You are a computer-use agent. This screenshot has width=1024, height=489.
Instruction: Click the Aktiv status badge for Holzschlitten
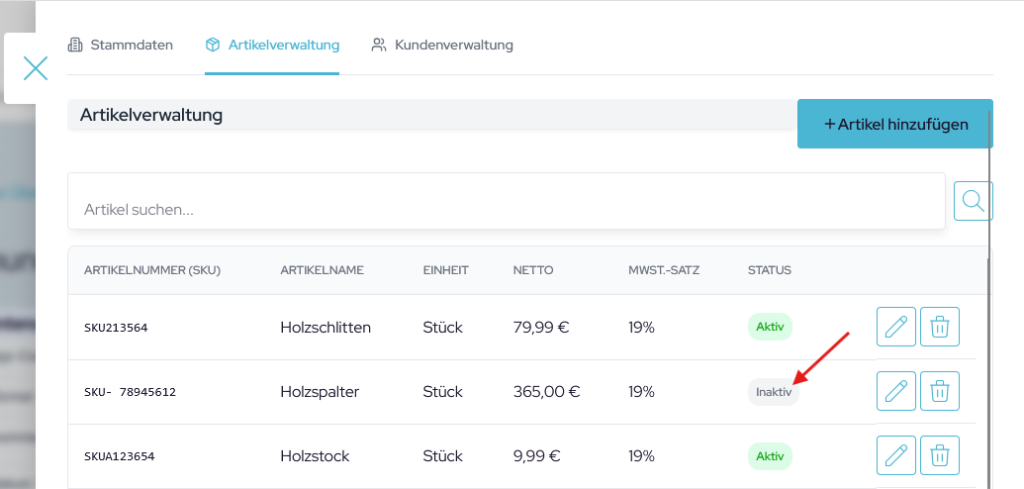(770, 327)
